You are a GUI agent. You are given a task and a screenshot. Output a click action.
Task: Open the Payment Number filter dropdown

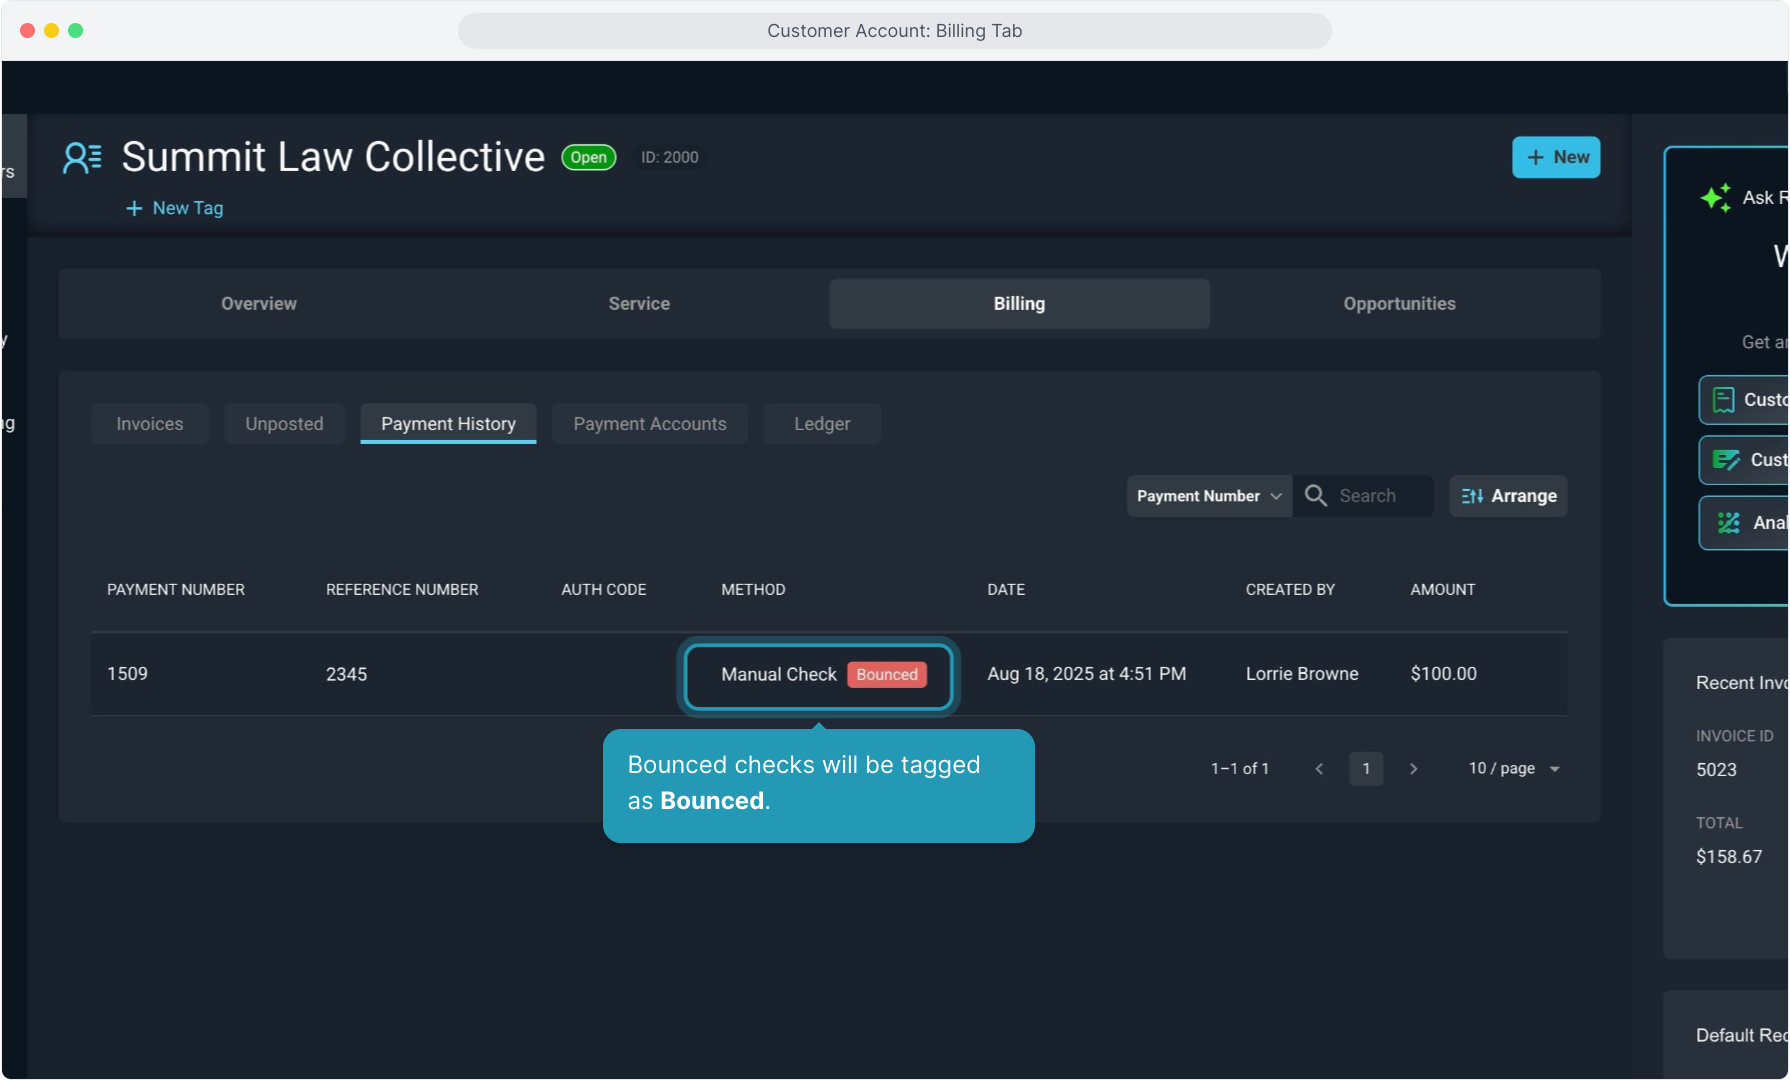1208,496
